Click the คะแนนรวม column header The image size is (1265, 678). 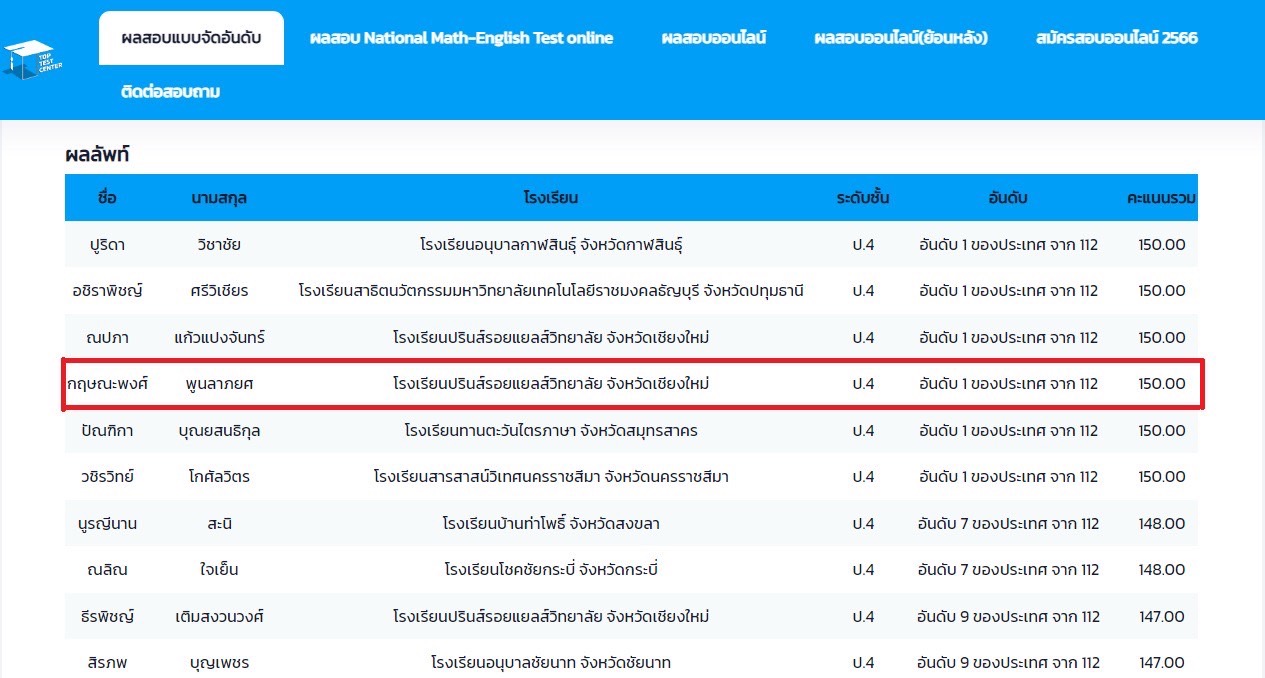tap(1162, 198)
